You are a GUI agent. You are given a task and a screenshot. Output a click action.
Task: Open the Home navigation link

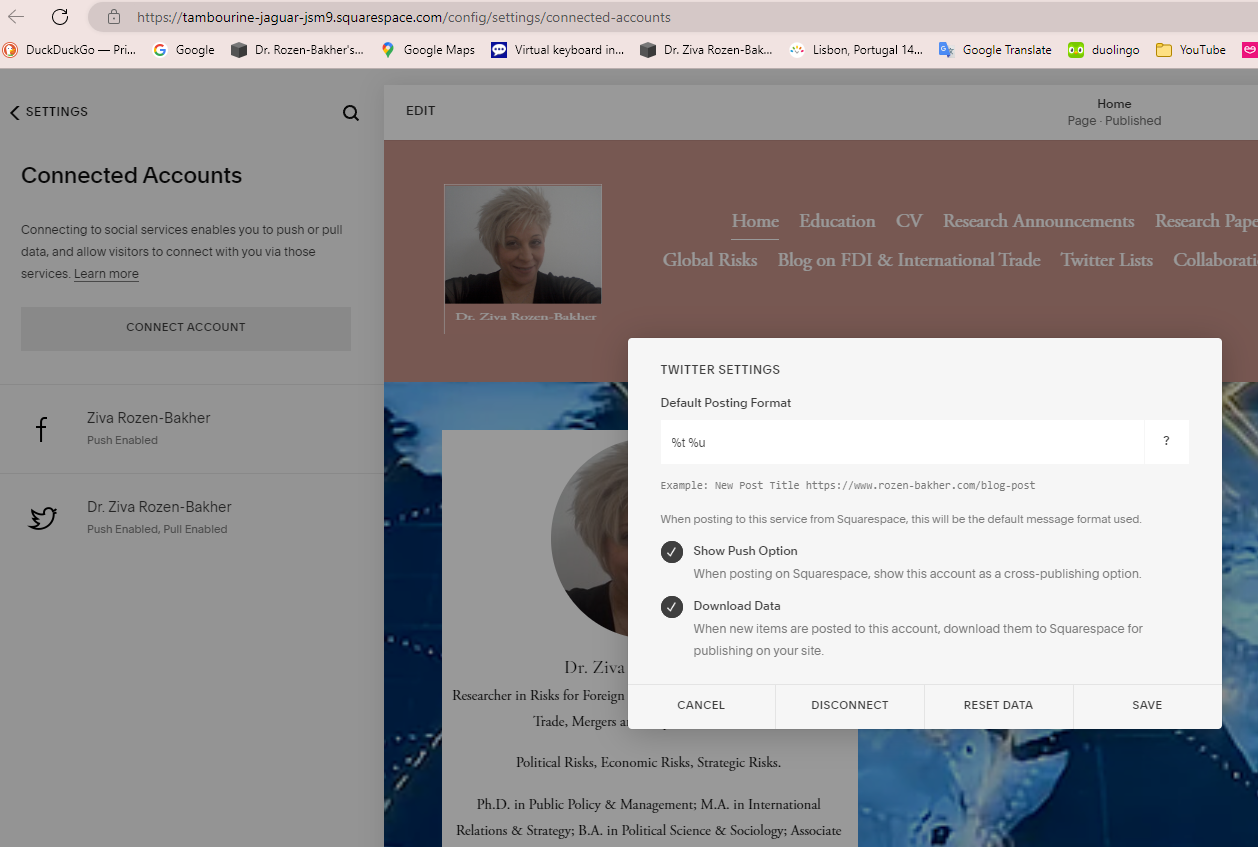coord(755,221)
